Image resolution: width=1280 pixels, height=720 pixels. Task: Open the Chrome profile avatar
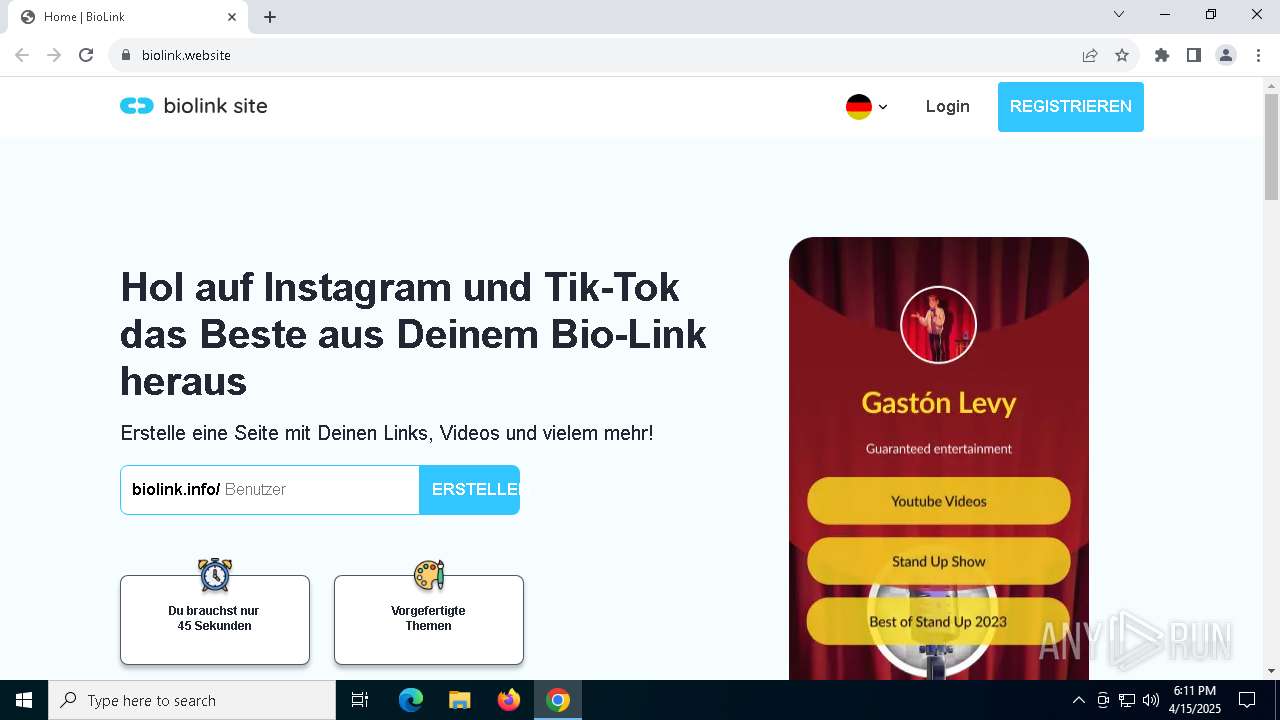click(x=1226, y=55)
